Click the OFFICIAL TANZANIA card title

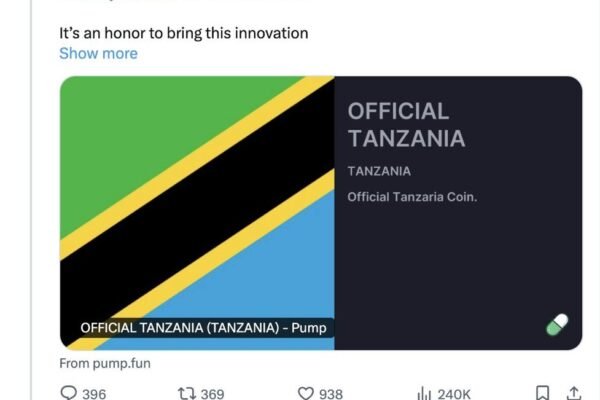pyautogui.click(x=406, y=125)
